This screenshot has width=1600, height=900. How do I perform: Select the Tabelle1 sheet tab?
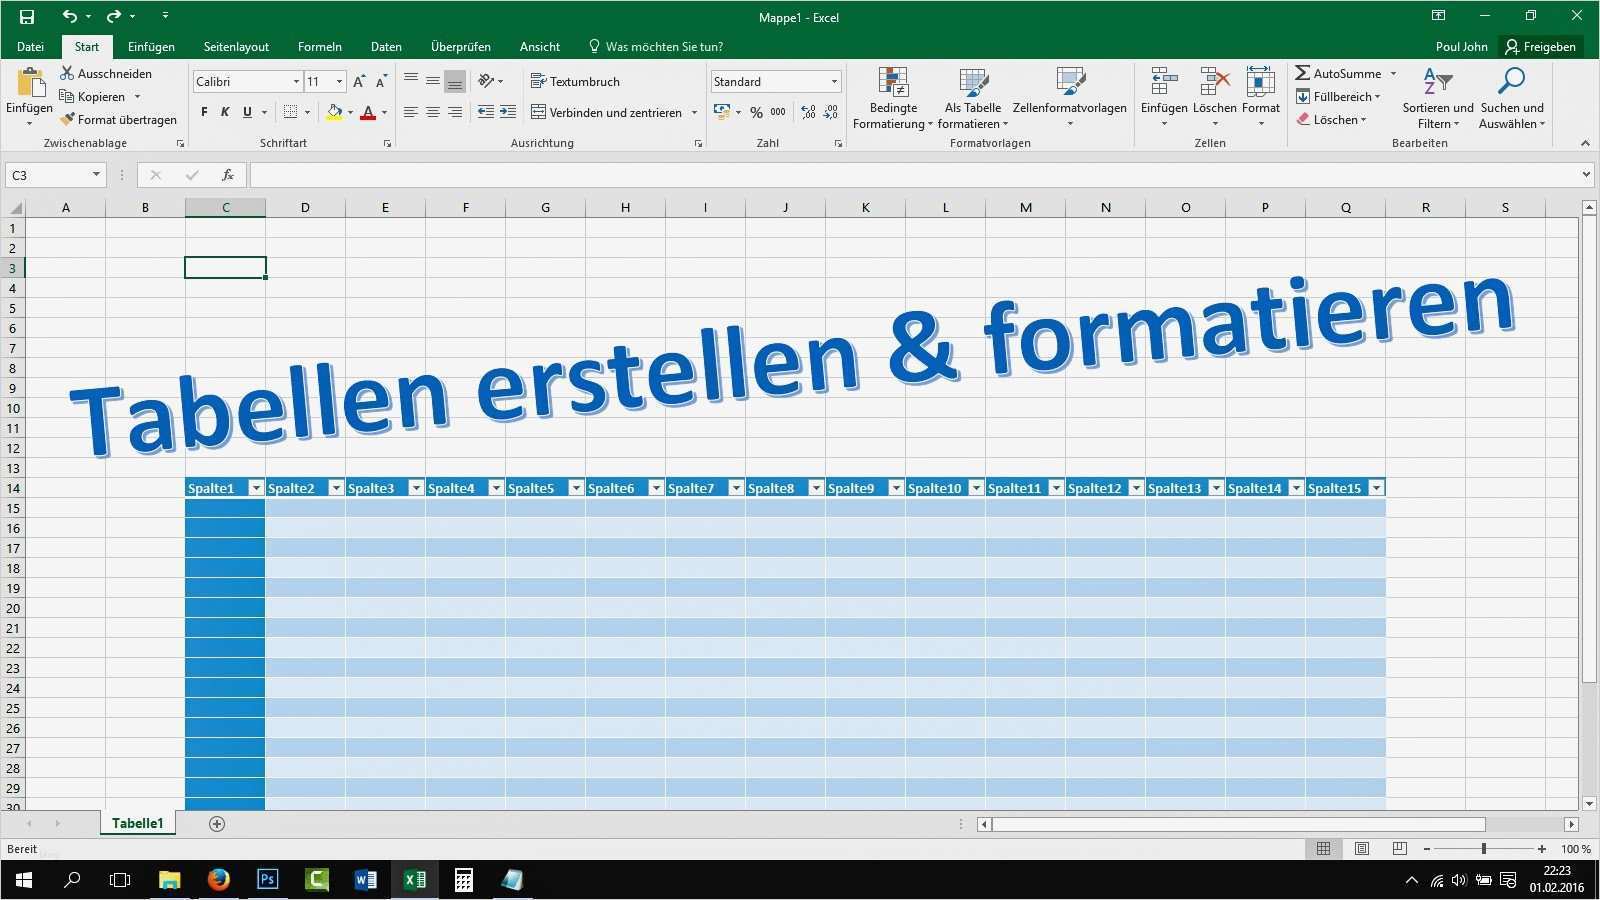point(137,823)
